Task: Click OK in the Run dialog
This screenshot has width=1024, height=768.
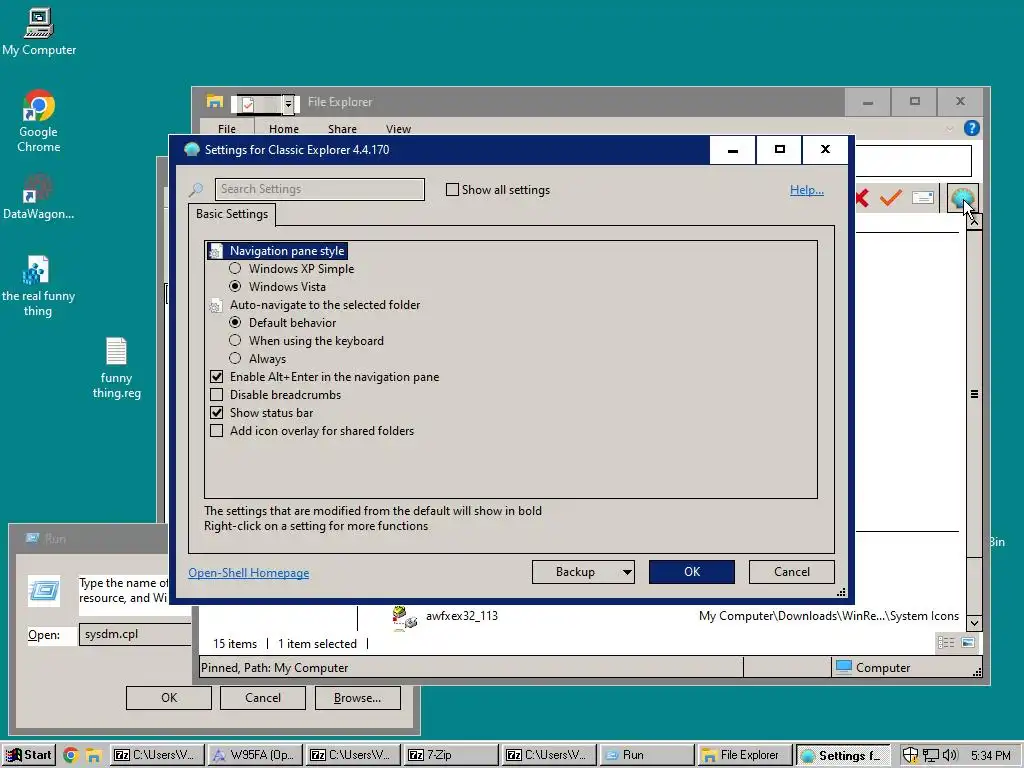Action: click(x=168, y=697)
